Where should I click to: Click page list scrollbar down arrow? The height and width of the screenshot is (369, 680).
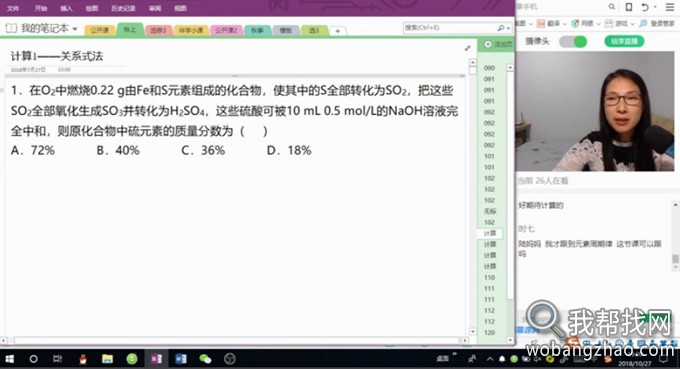(510, 341)
